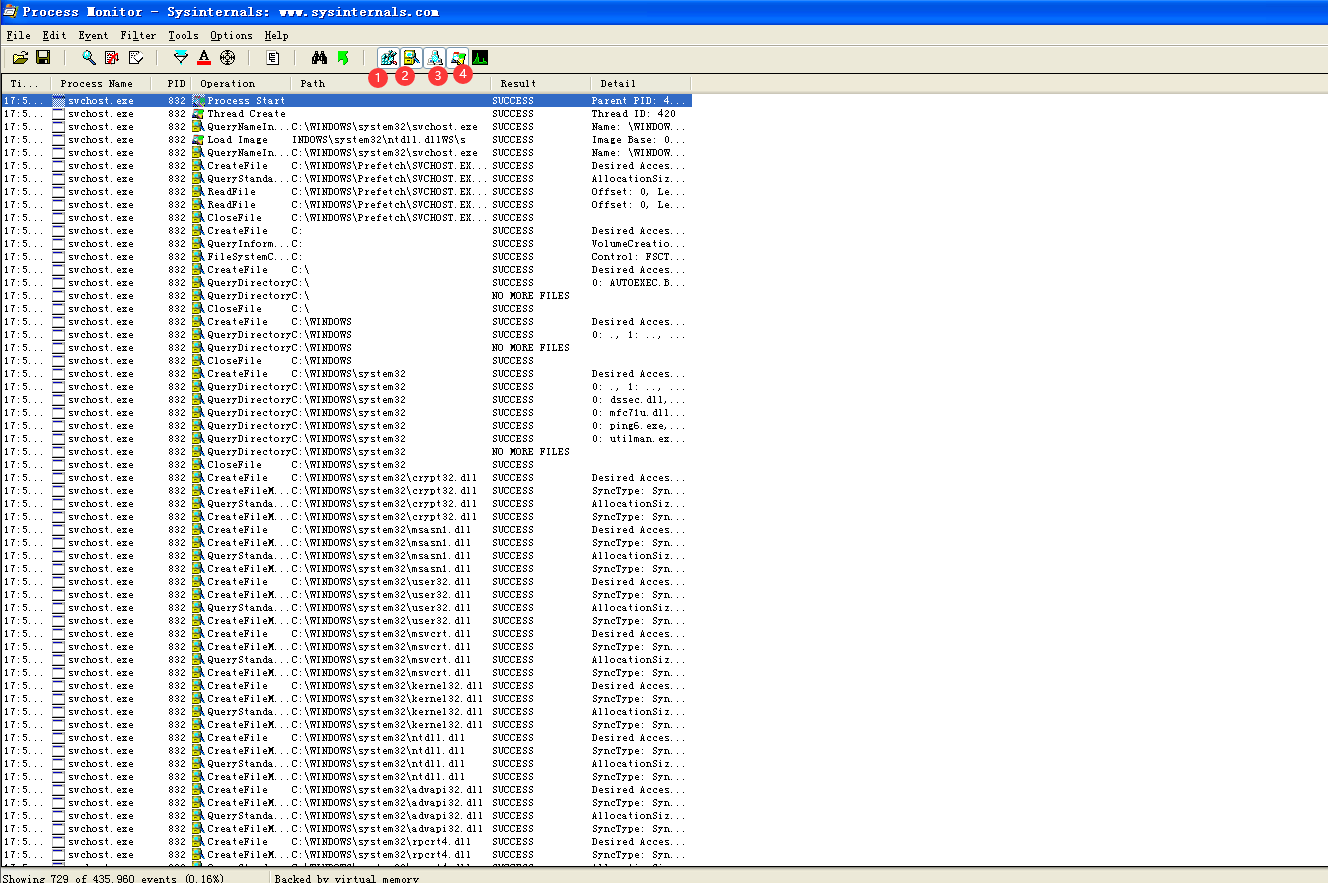The width and height of the screenshot is (1328, 883).
Task: Toggle event capture with the magnifier icon
Action: coord(89,58)
